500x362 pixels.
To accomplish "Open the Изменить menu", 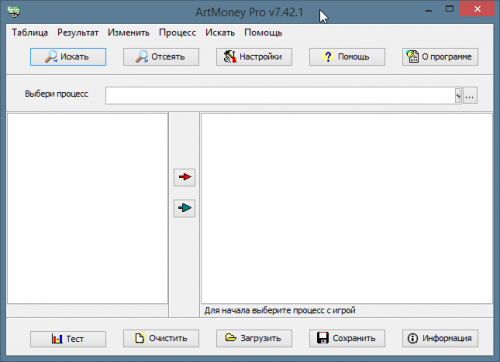I will point(128,33).
